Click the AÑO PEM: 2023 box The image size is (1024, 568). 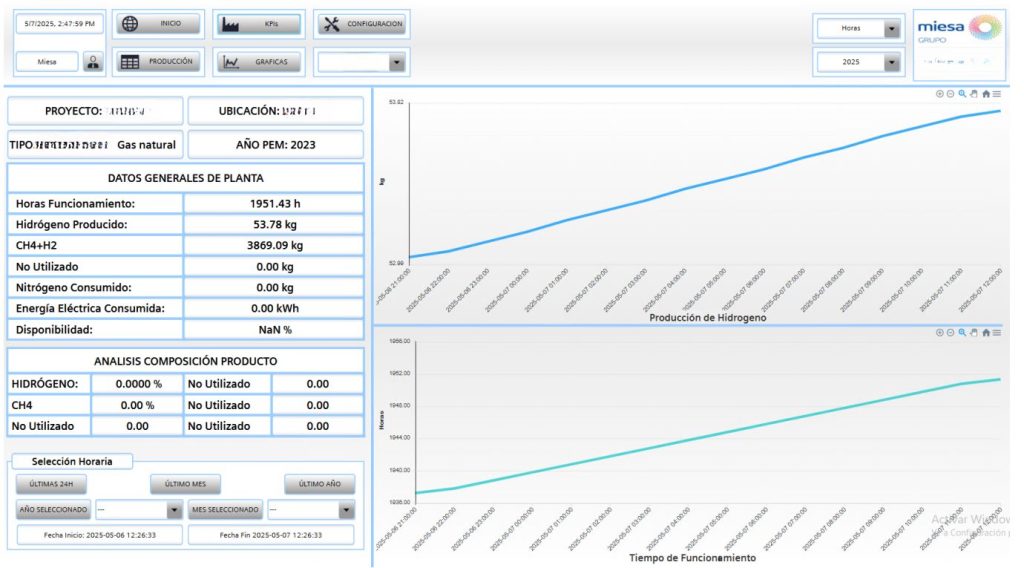point(276,145)
